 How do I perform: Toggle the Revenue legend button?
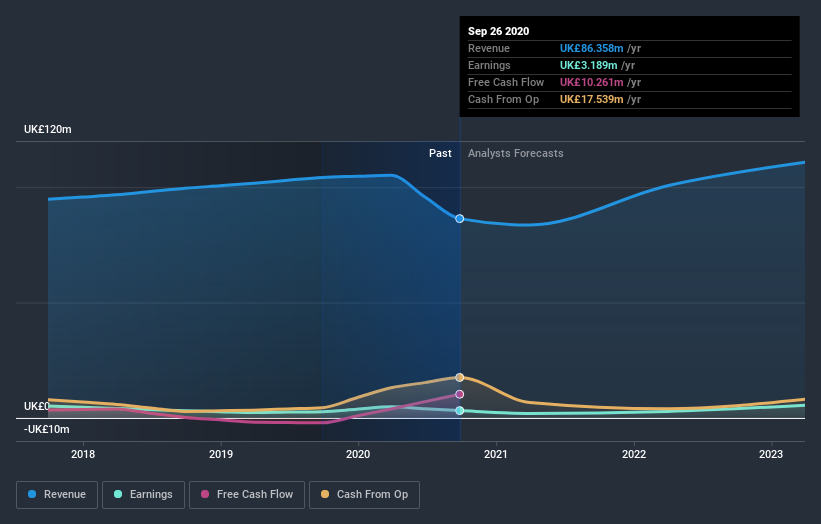tap(57, 495)
